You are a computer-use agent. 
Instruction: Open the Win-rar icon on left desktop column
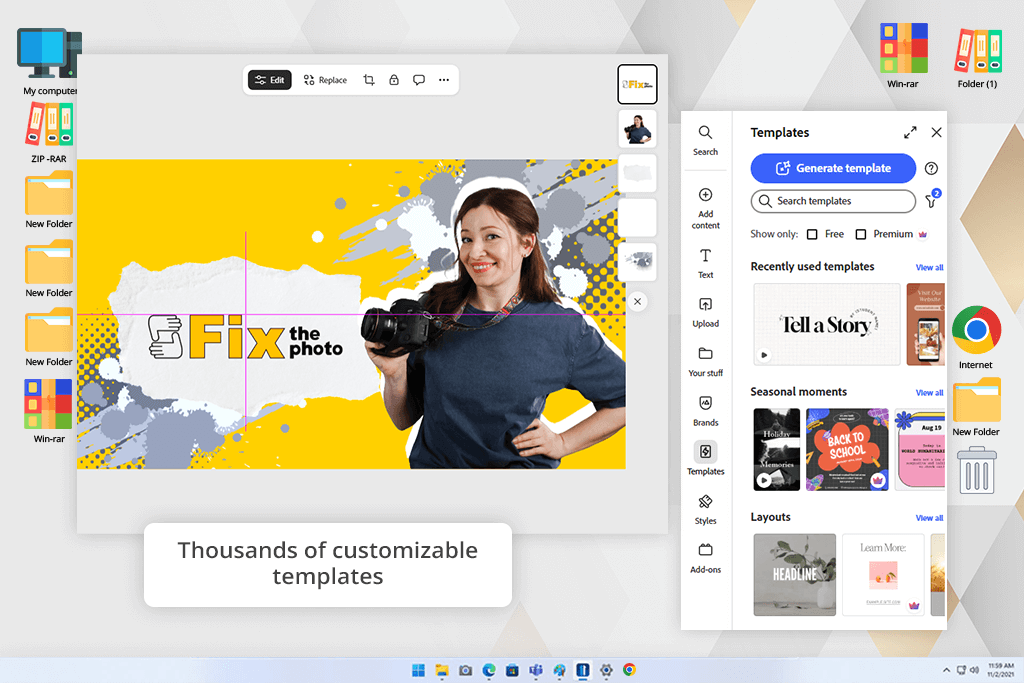(49, 411)
